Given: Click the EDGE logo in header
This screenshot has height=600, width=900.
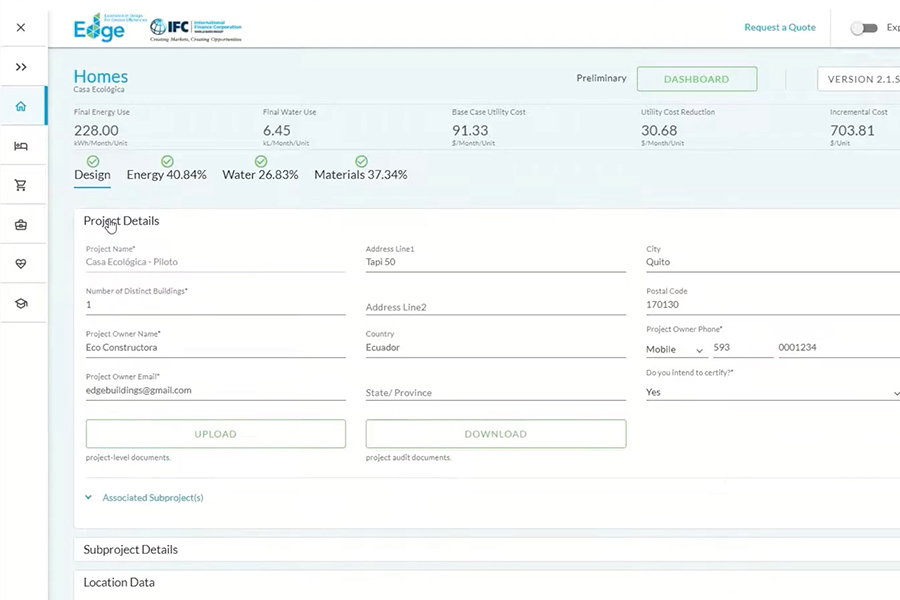Looking at the screenshot, I should (100, 28).
